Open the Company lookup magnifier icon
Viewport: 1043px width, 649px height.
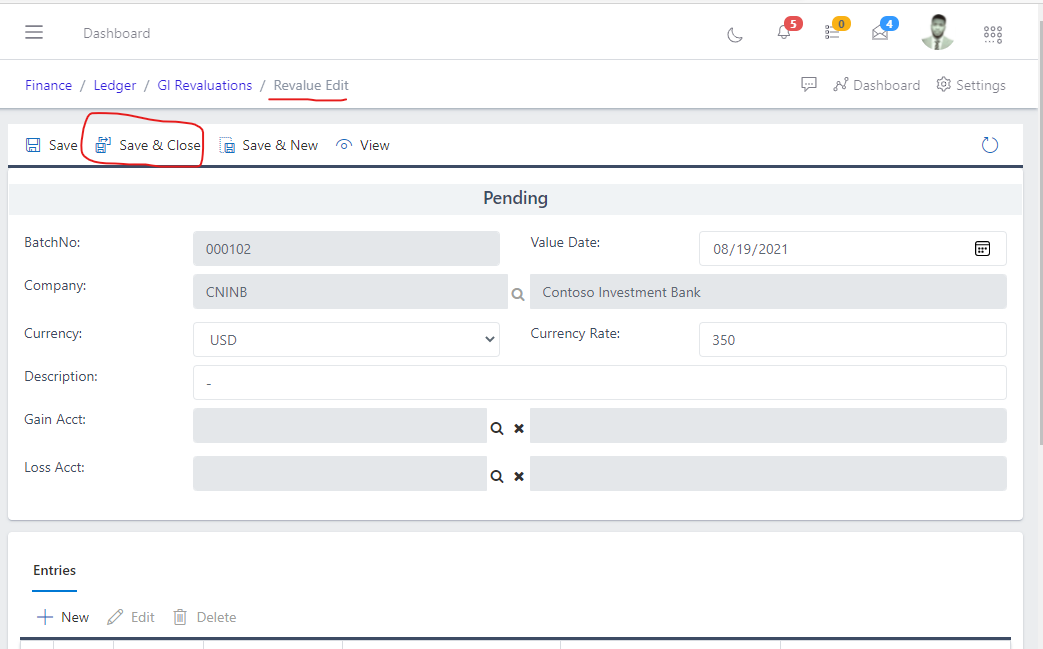pyautogui.click(x=517, y=295)
